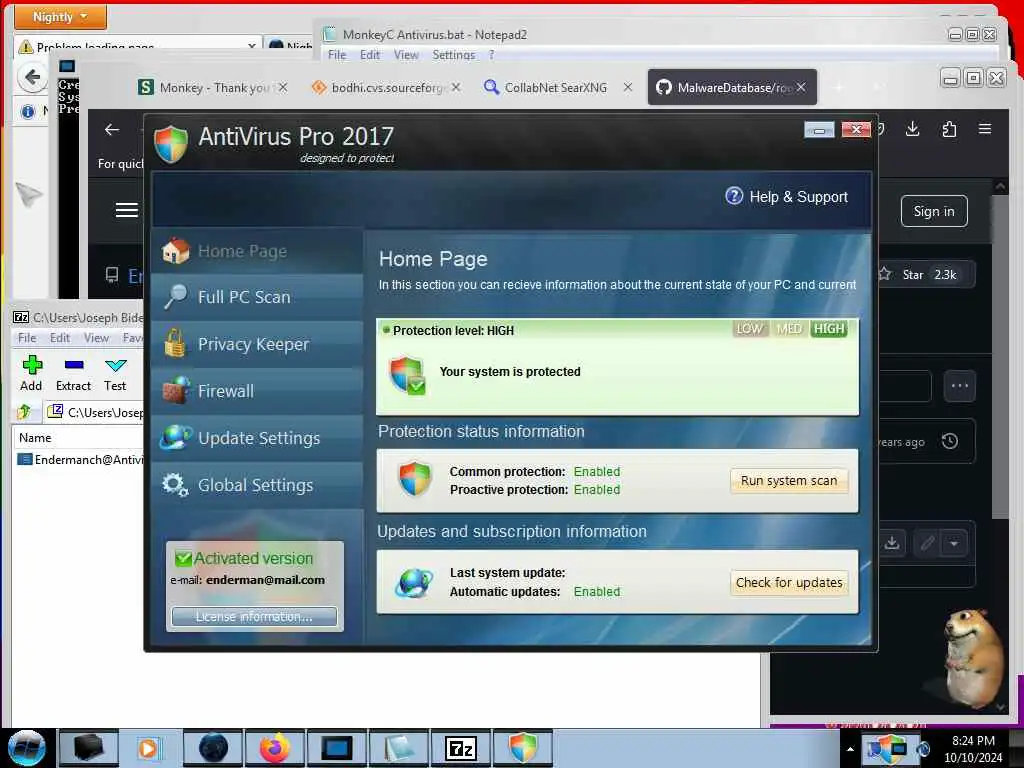Switch to Monkey - Thank you tab

(x=213, y=88)
